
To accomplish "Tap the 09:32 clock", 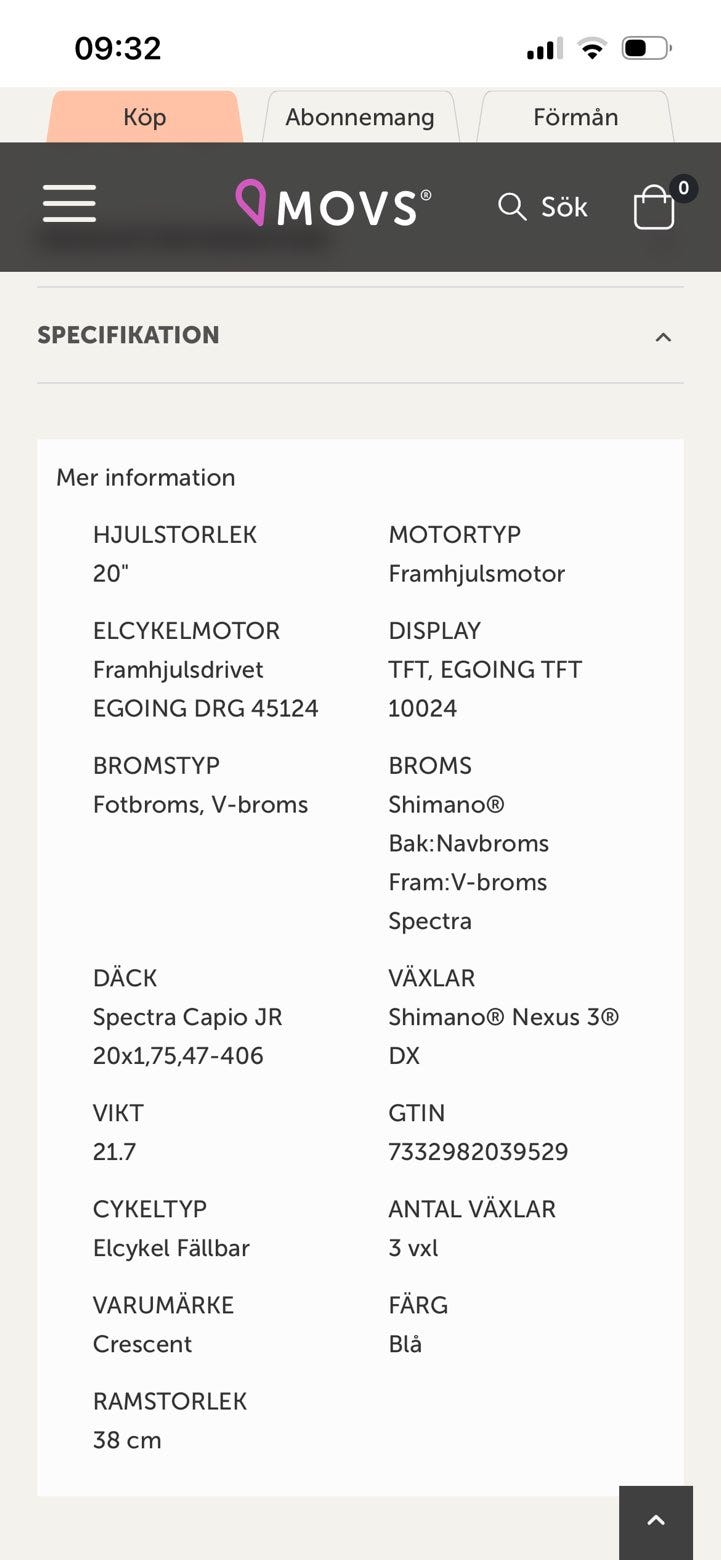I will tap(118, 48).
